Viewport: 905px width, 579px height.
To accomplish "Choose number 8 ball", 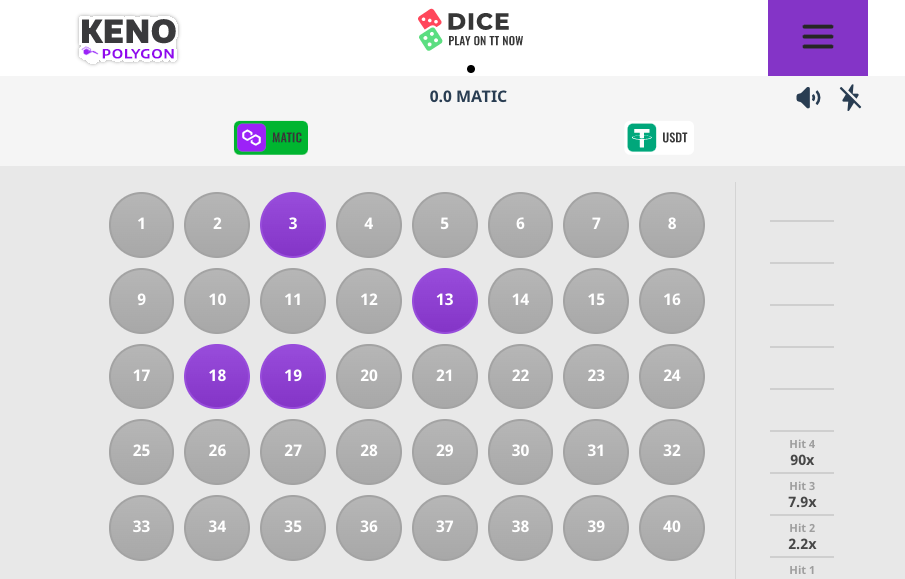I will [672, 225].
